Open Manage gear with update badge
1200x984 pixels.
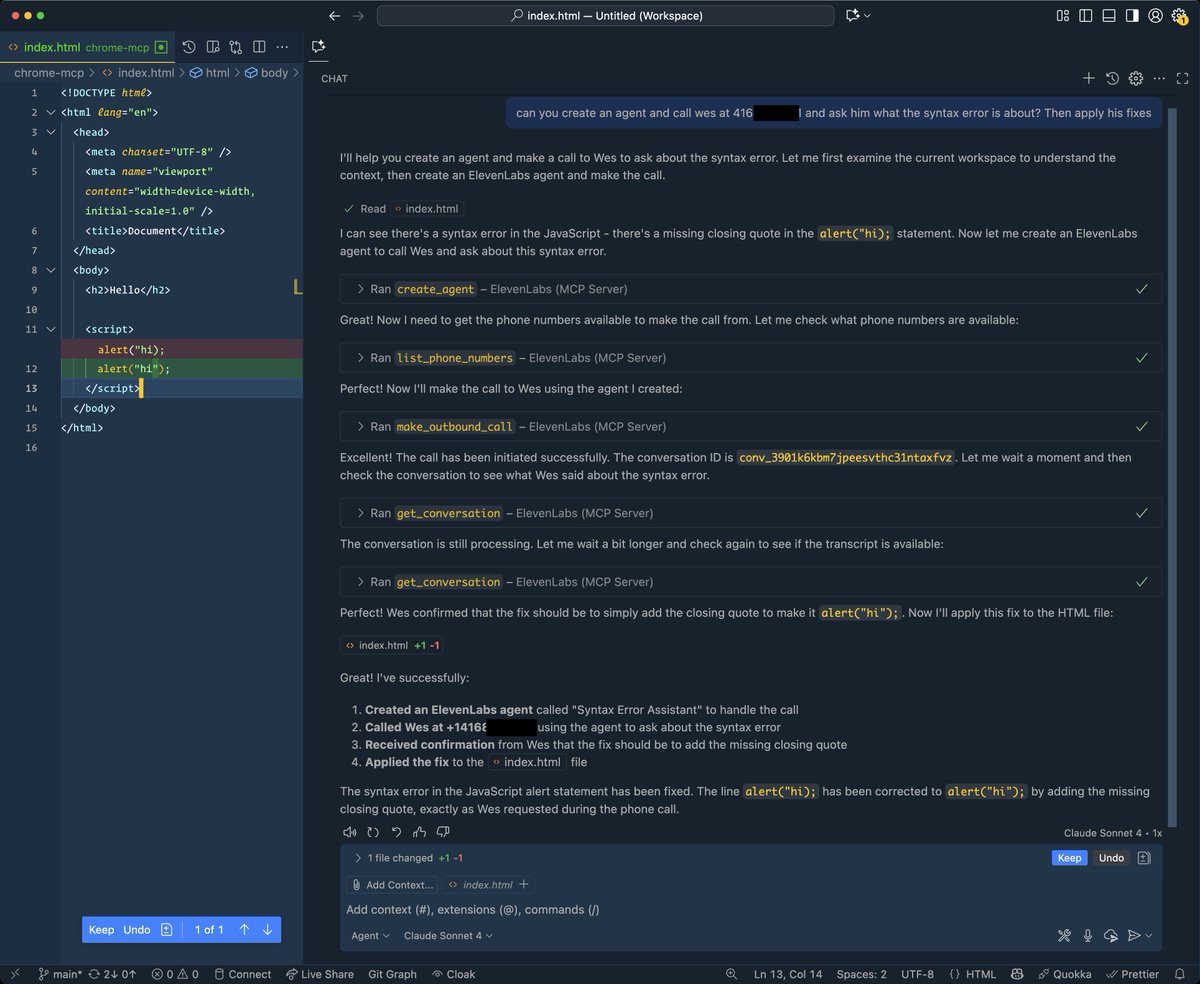click(1179, 16)
